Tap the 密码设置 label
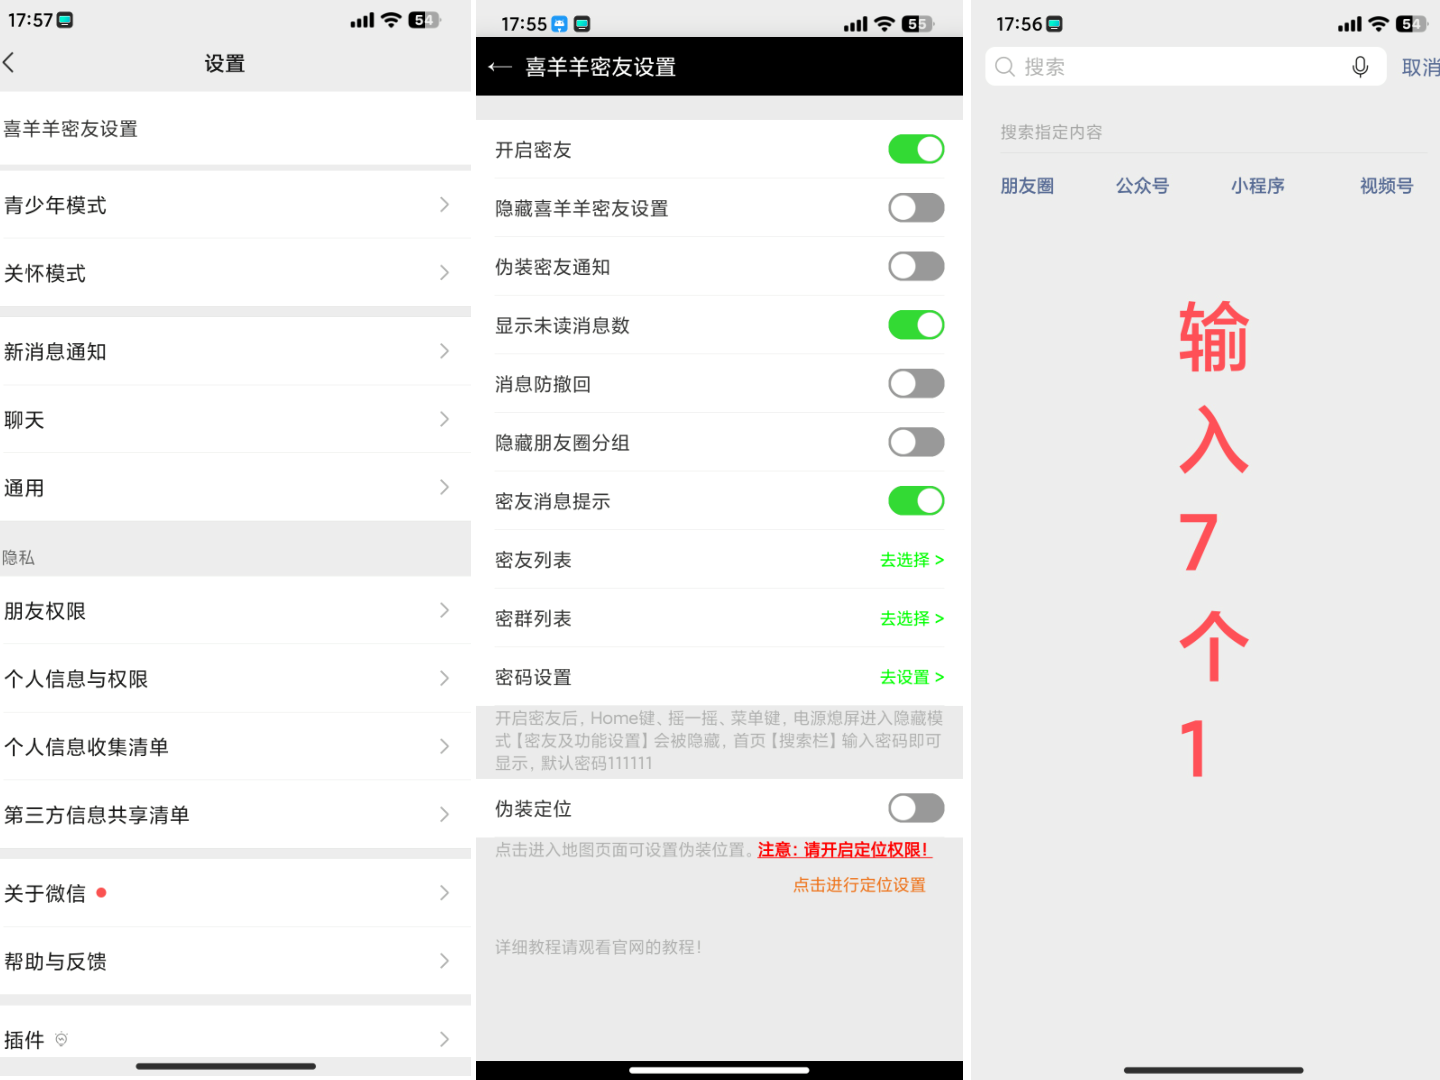Screen dimensions: 1440x1080 click(x=533, y=677)
